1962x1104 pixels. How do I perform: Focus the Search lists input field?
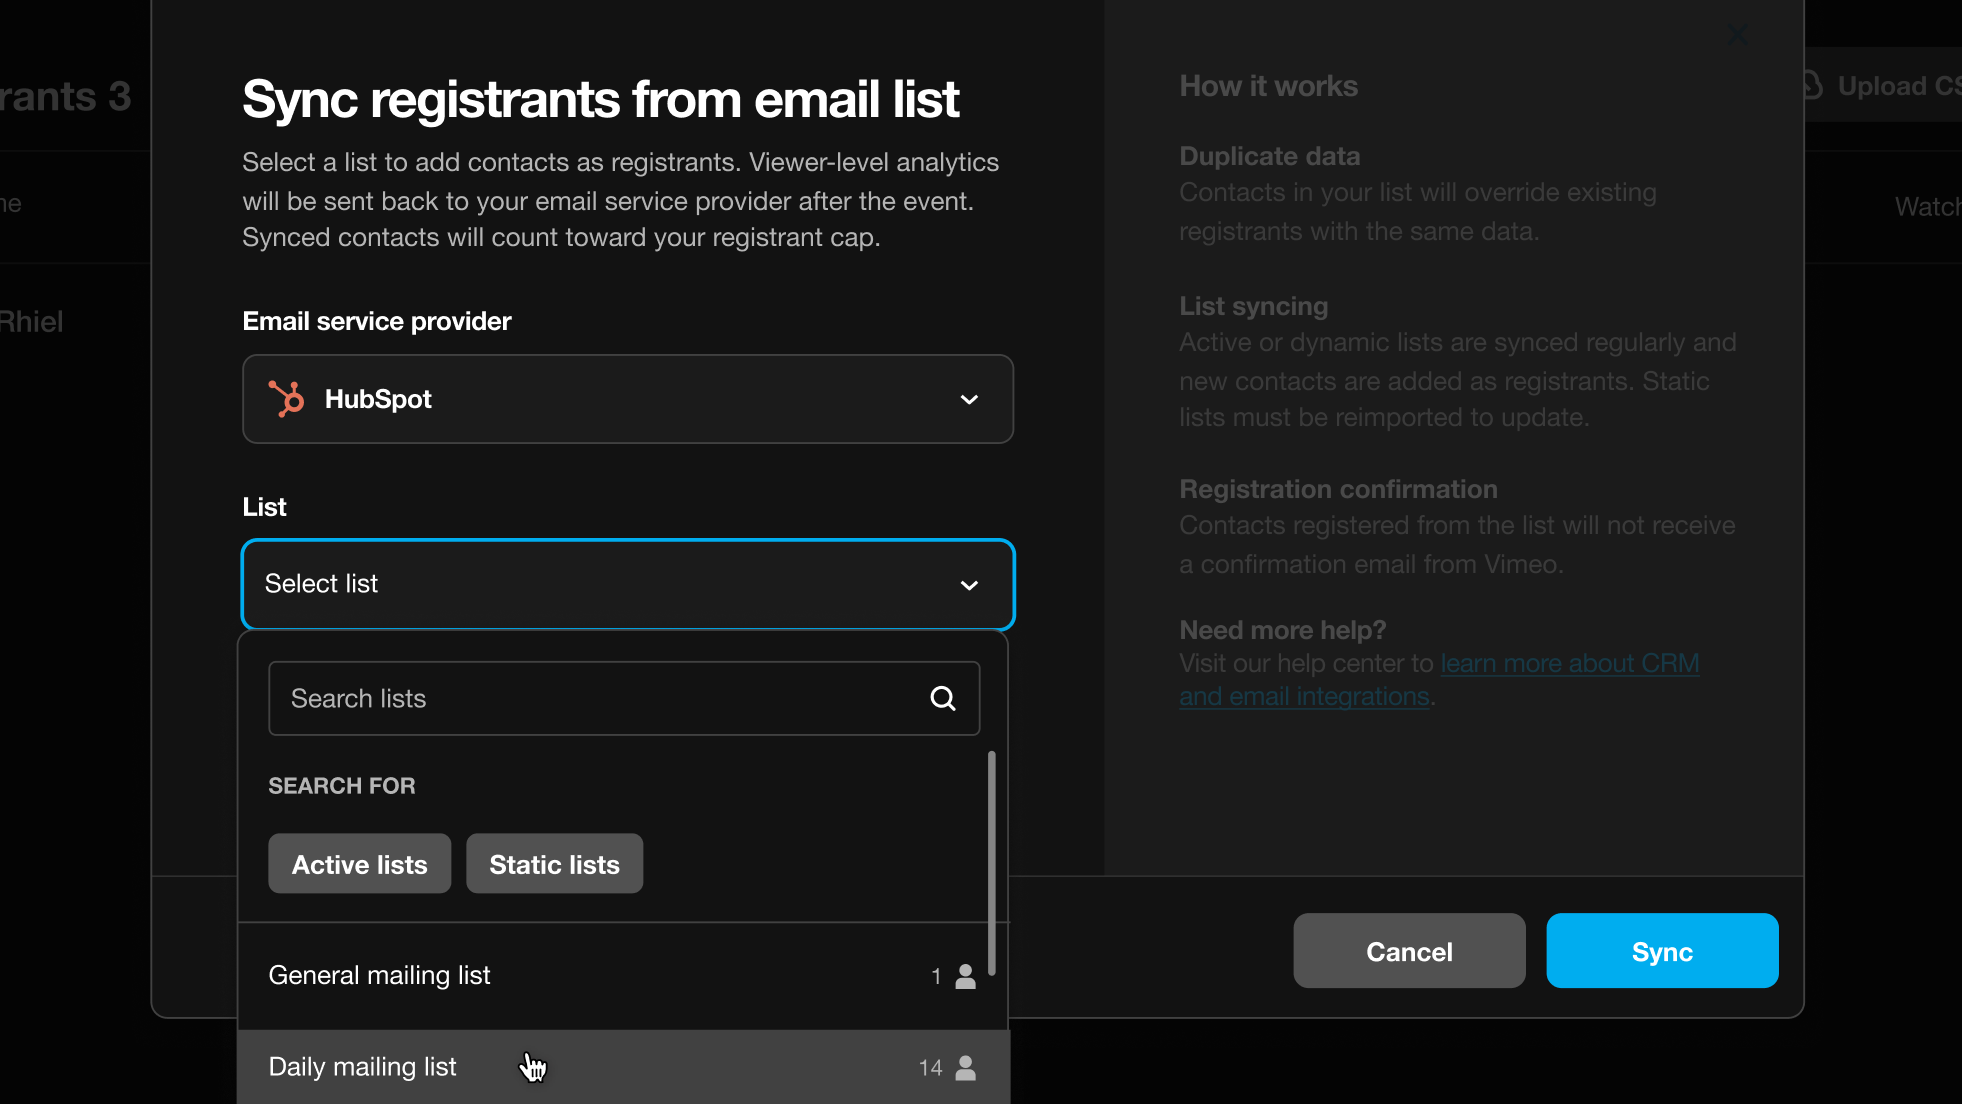coord(600,698)
